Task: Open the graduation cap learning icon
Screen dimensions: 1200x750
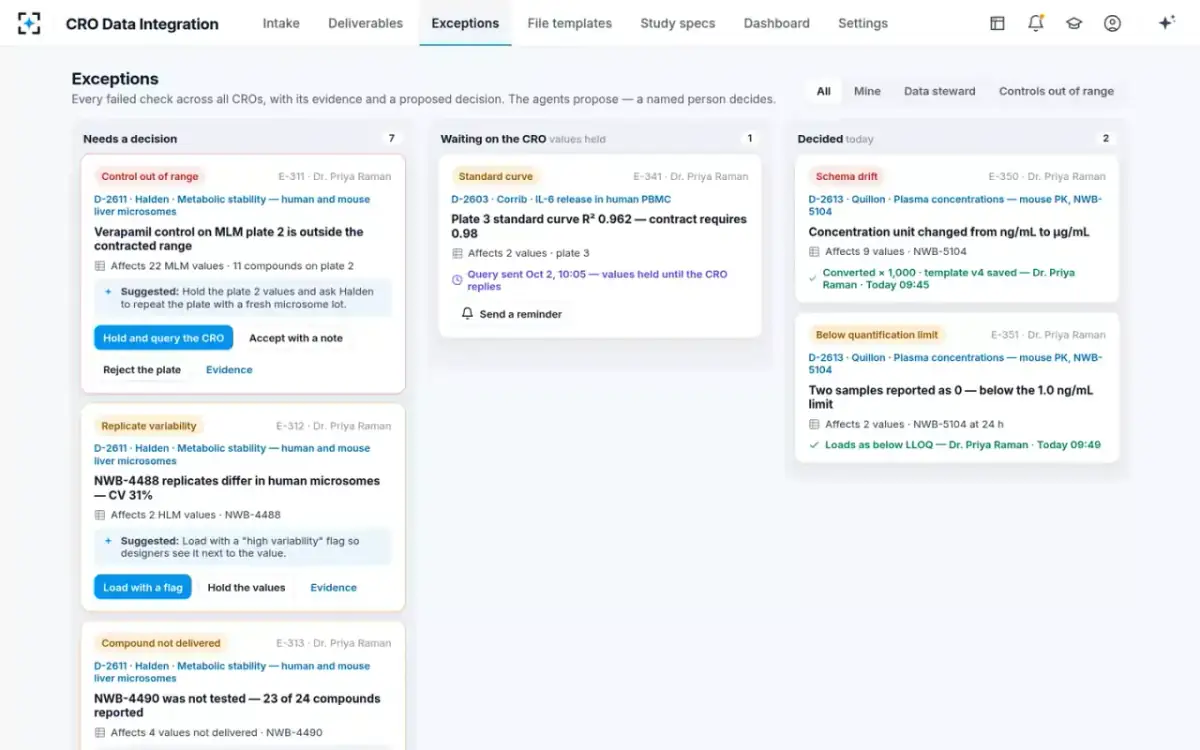Action: click(1074, 23)
